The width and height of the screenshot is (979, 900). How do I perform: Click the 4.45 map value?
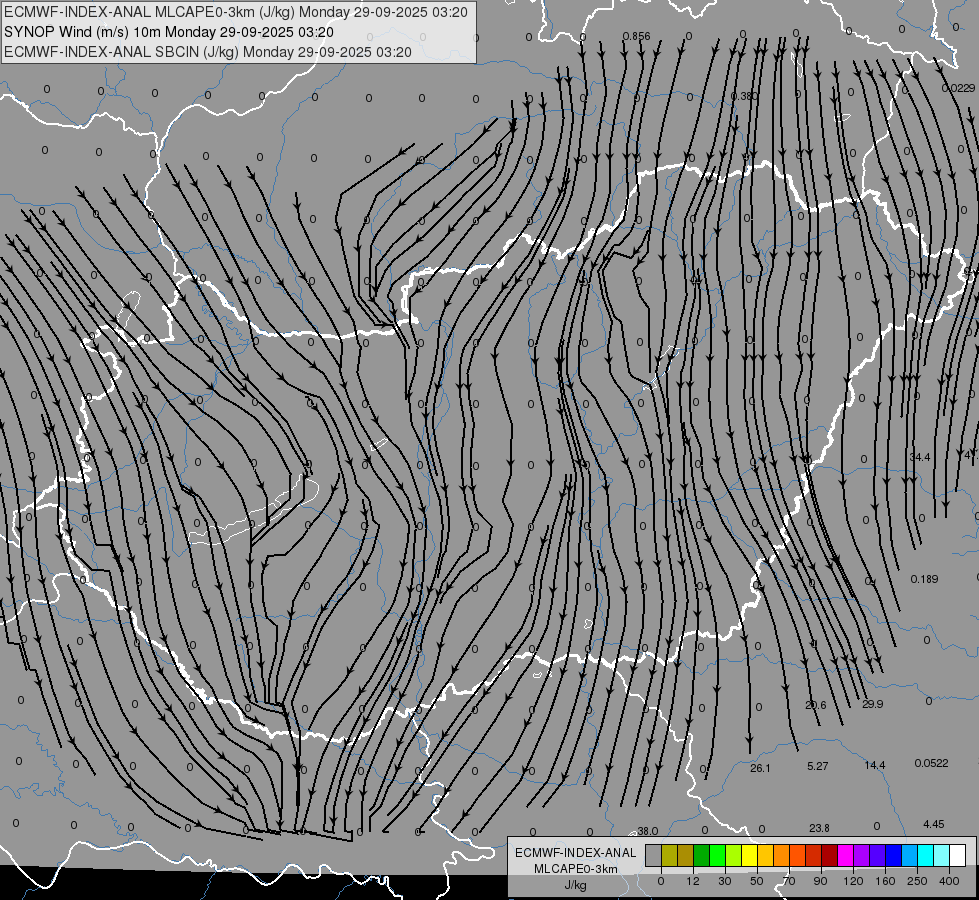tap(933, 824)
